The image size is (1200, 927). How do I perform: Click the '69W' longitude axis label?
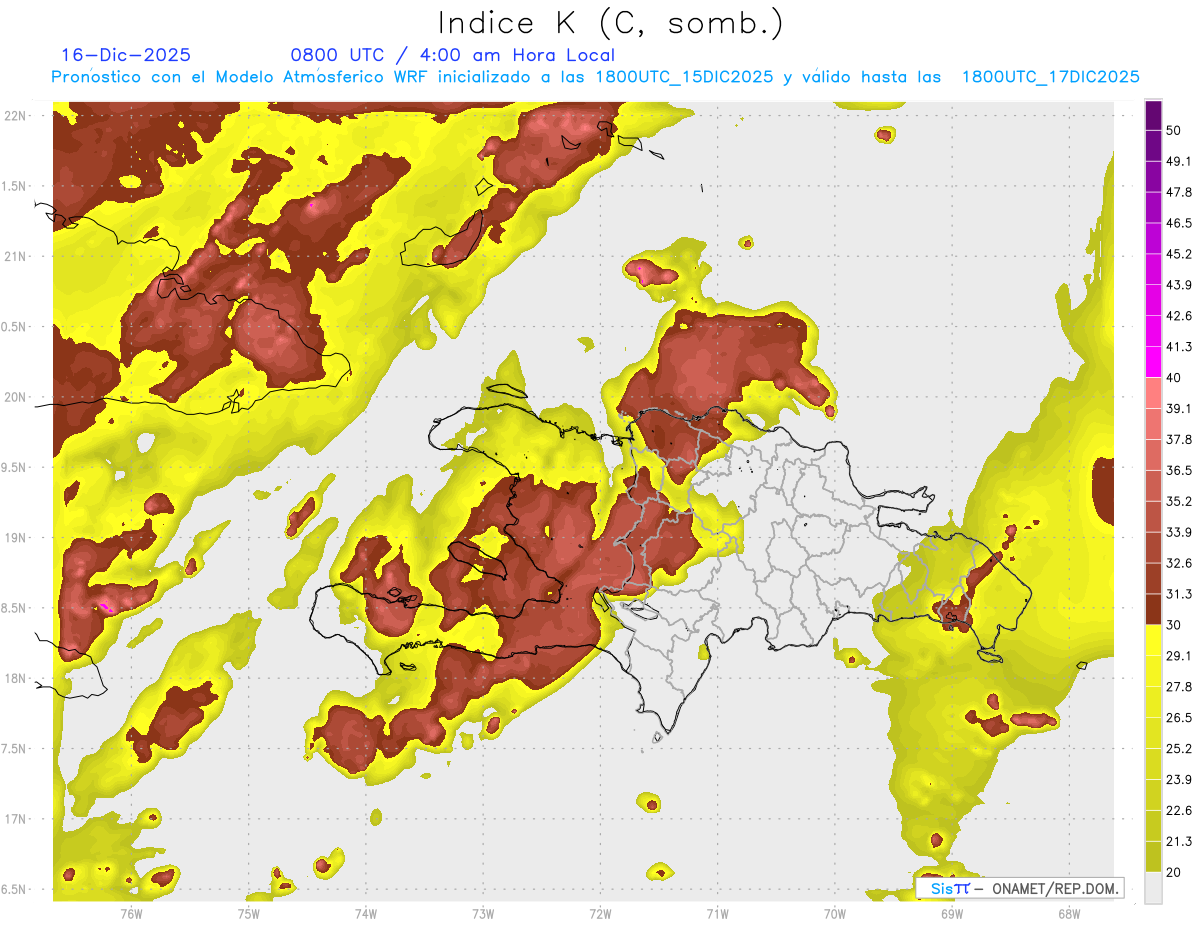(952, 914)
